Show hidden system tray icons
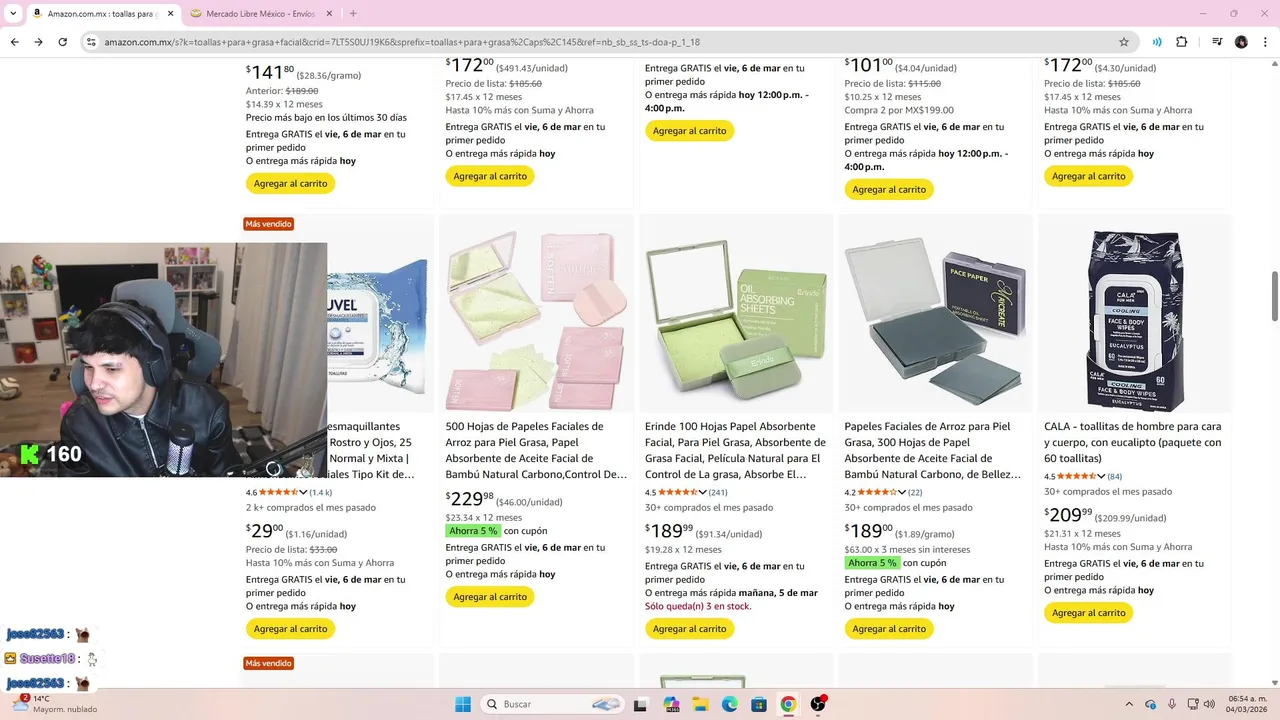Viewport: 1280px width, 720px height. coord(1129,704)
